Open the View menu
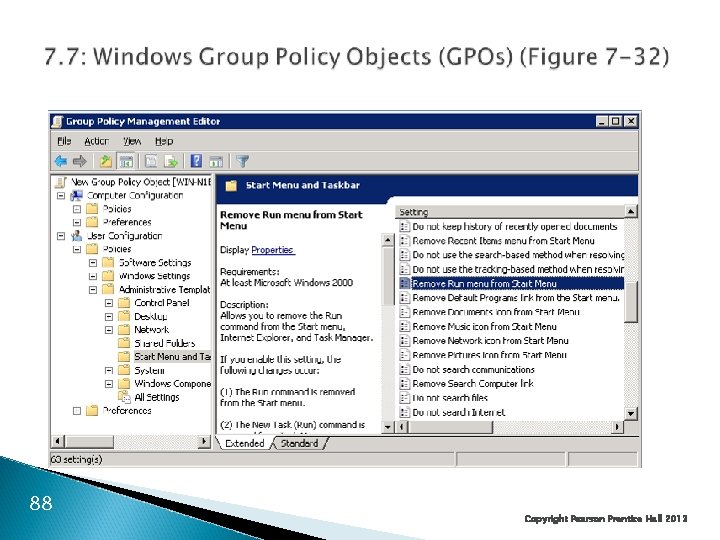 coord(131,141)
